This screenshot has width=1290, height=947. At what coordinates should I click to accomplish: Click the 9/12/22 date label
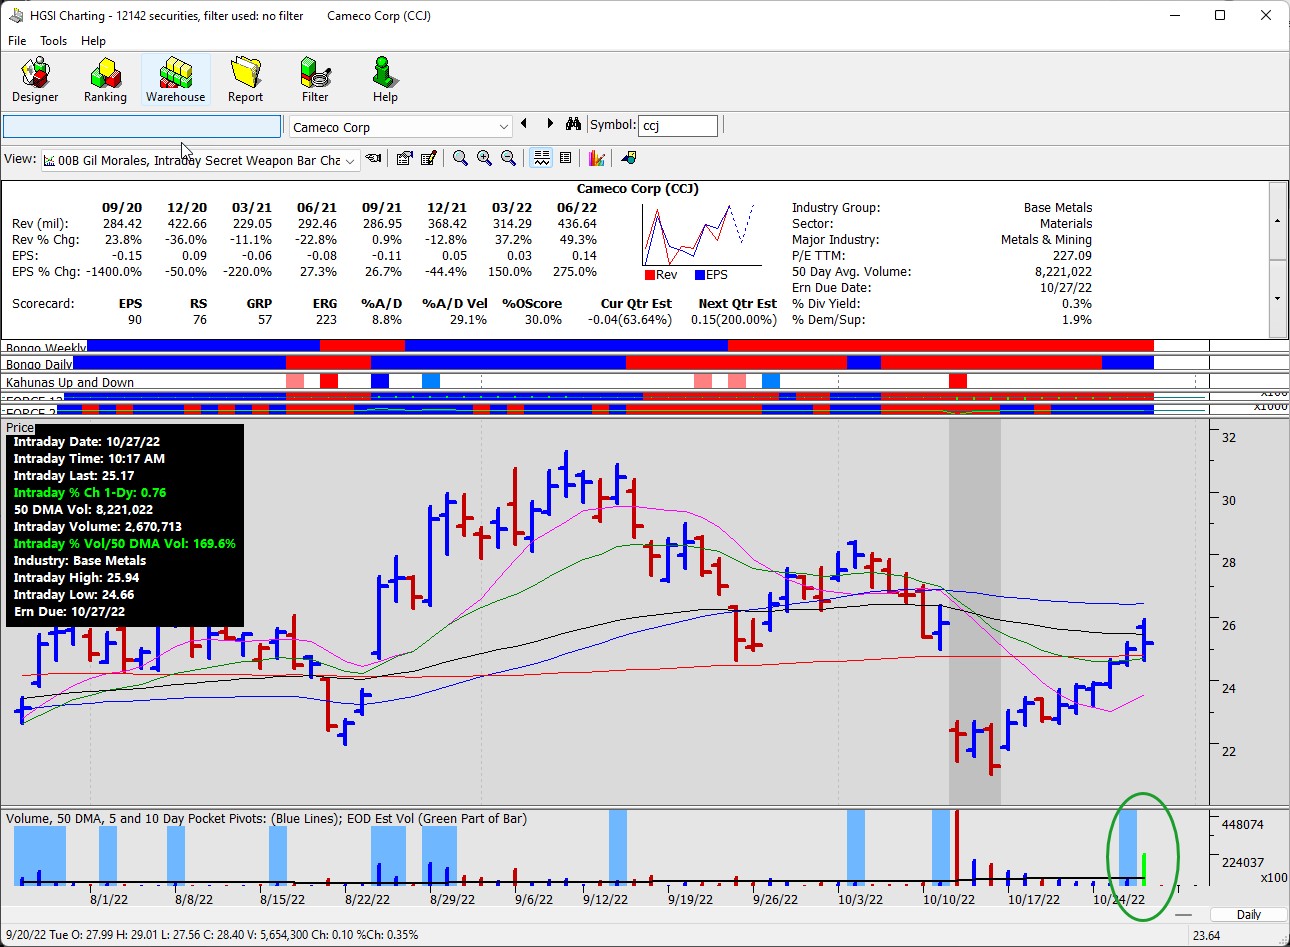pos(605,899)
